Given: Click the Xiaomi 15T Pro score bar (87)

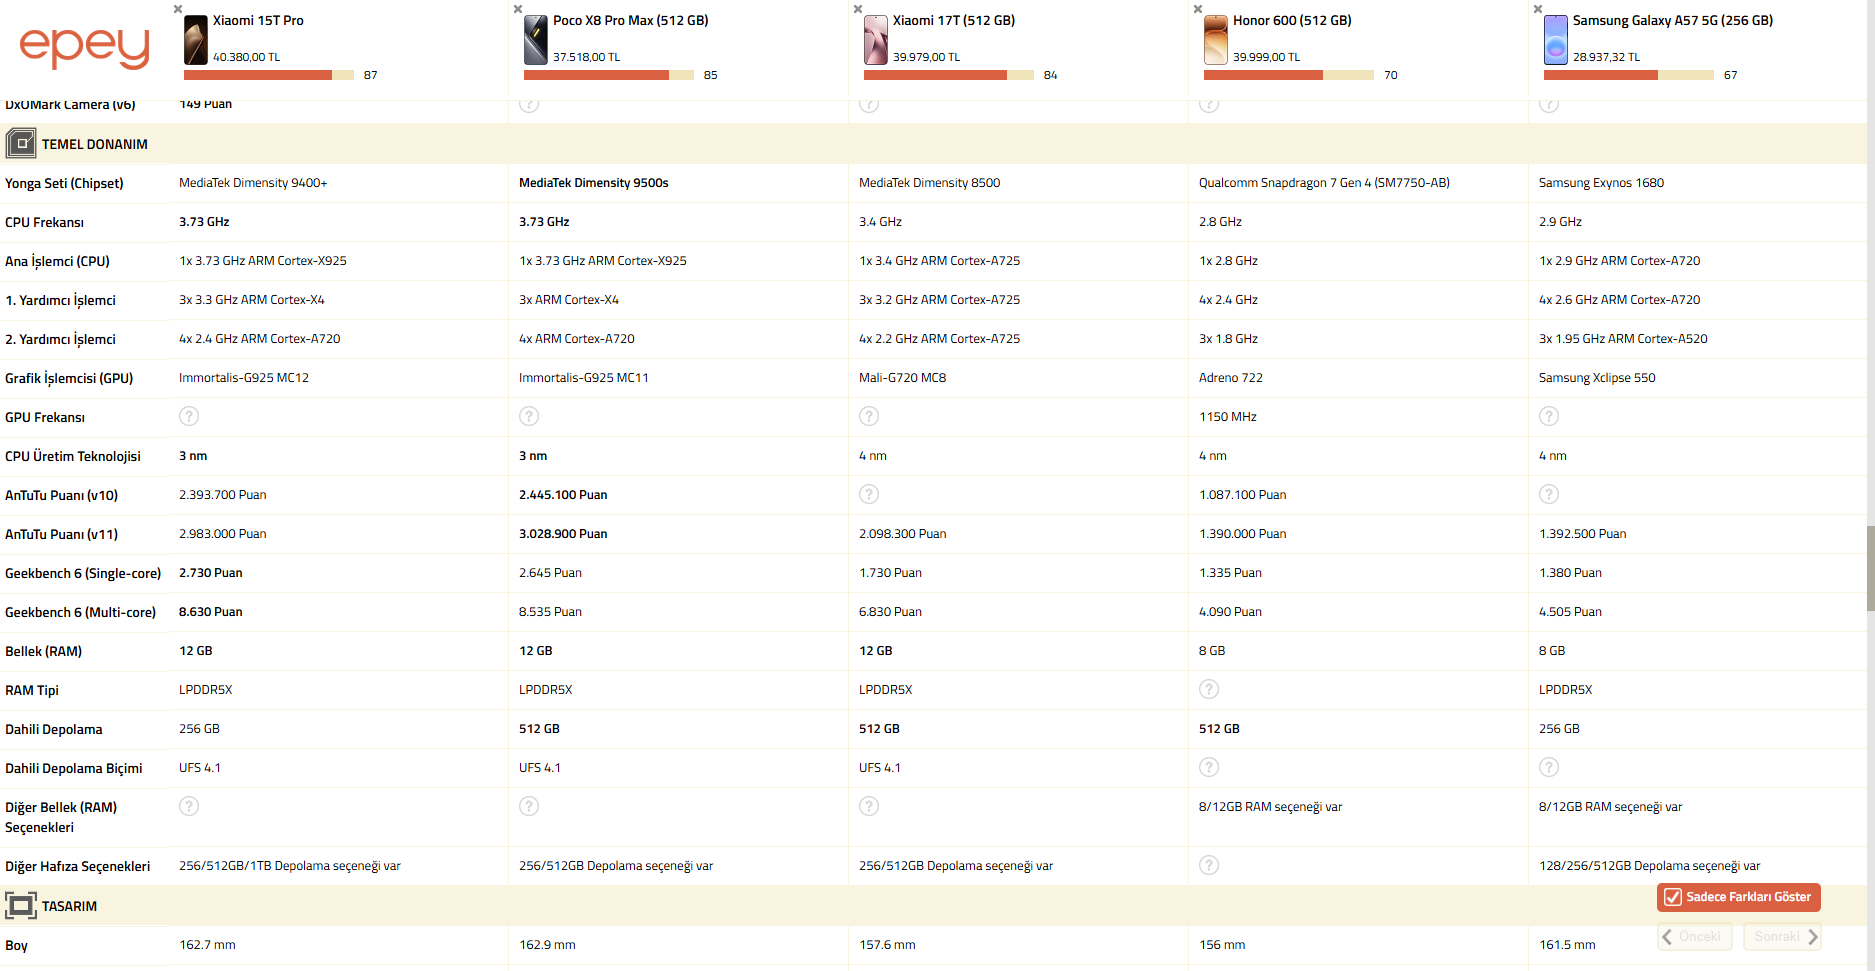Looking at the screenshot, I should click(269, 75).
